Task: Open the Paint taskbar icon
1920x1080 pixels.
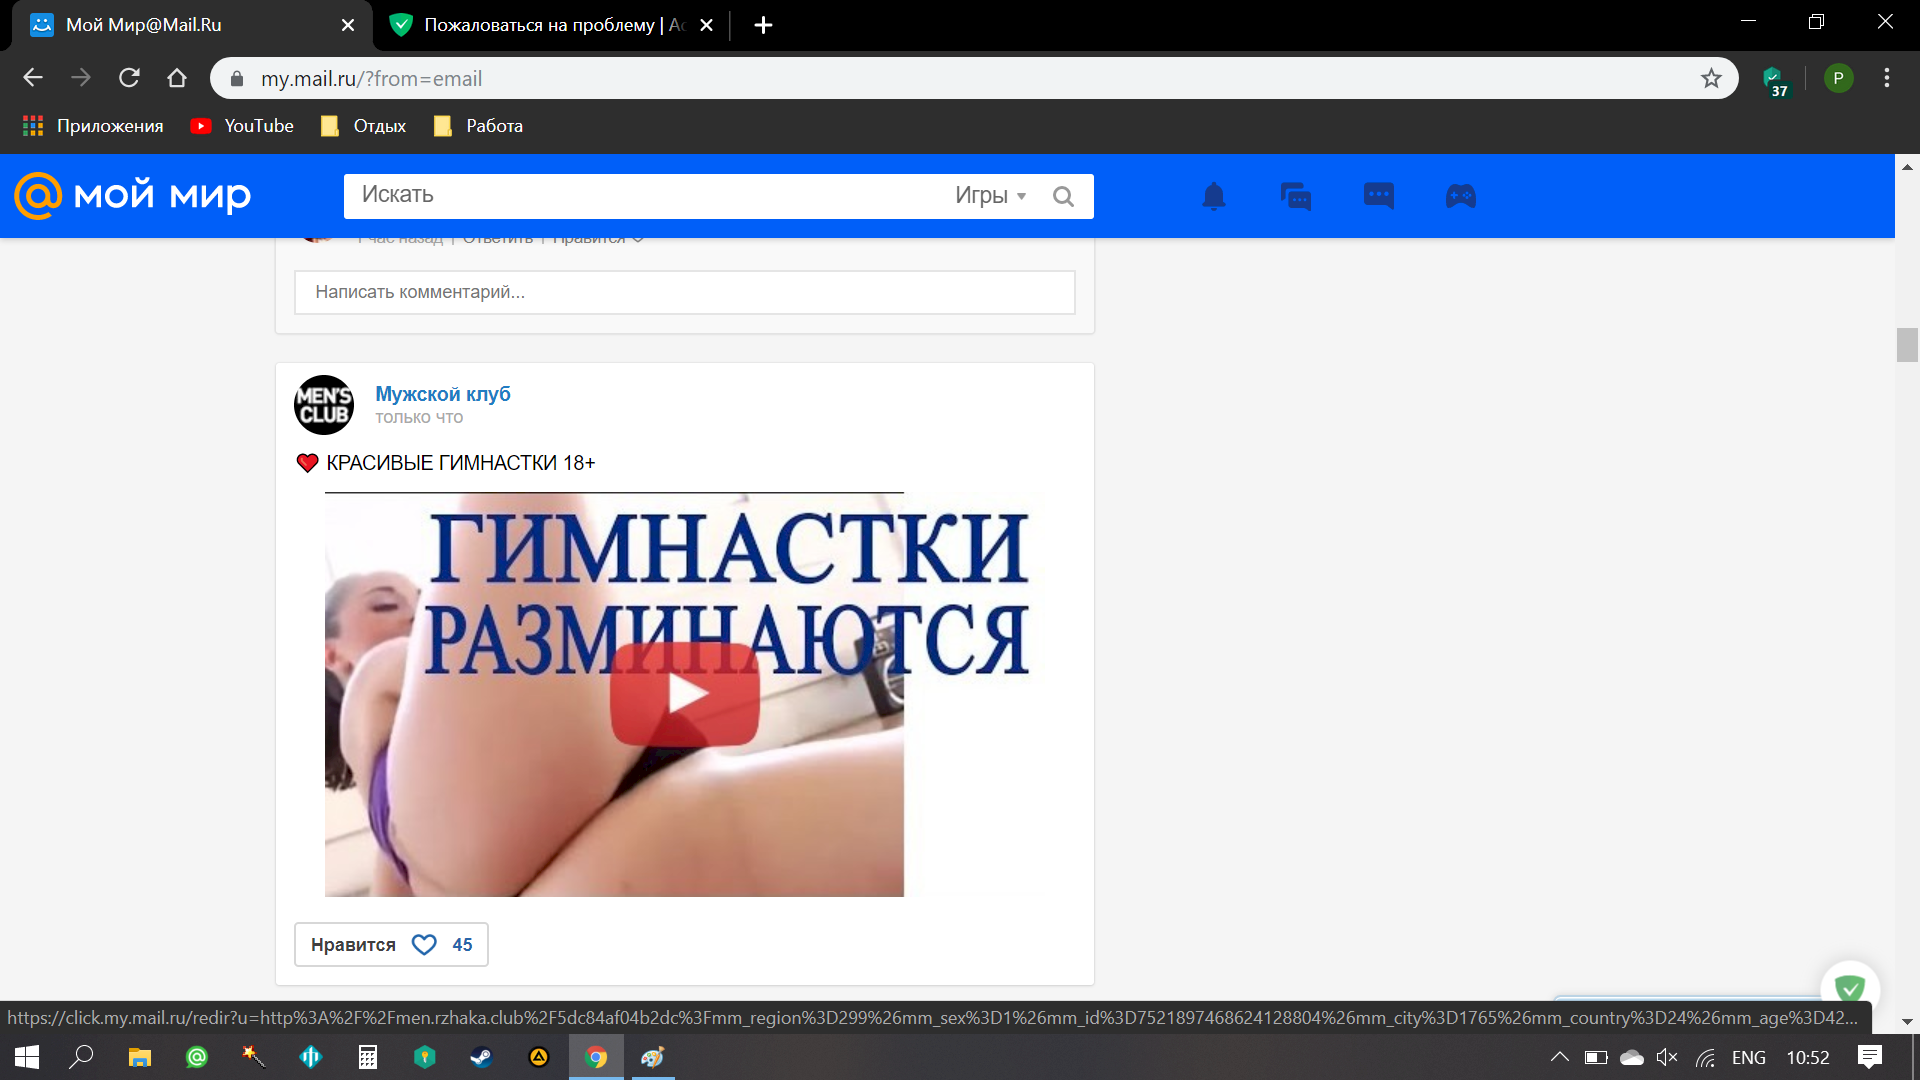Action: click(x=653, y=1057)
